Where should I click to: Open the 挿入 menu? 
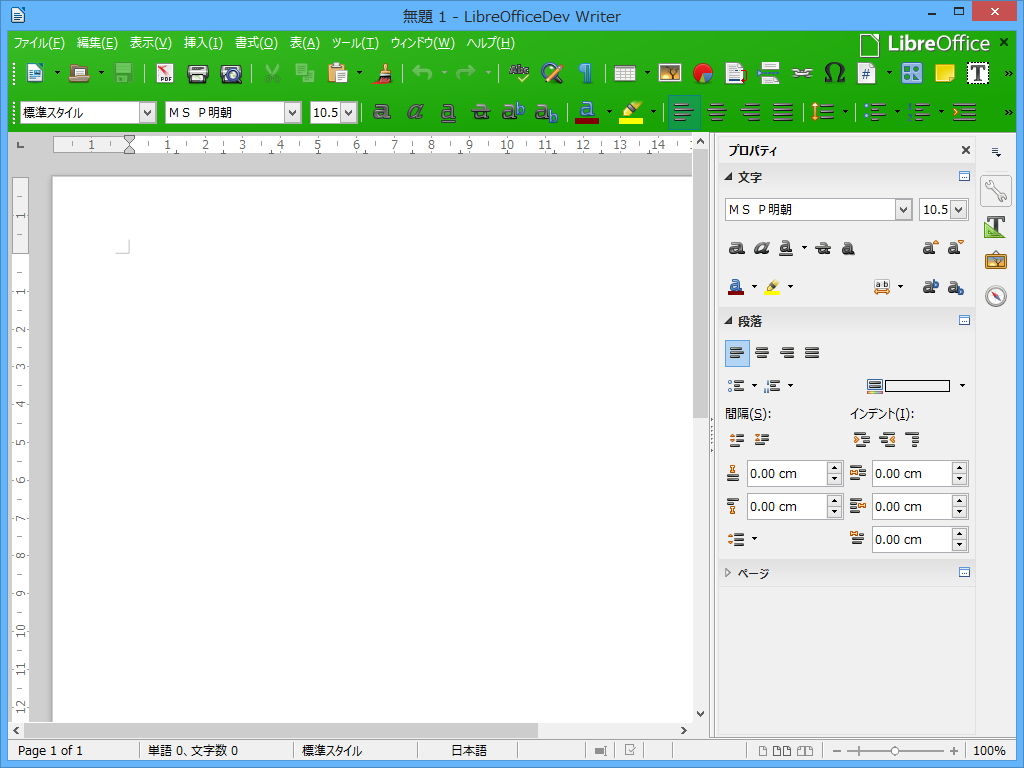pos(203,43)
